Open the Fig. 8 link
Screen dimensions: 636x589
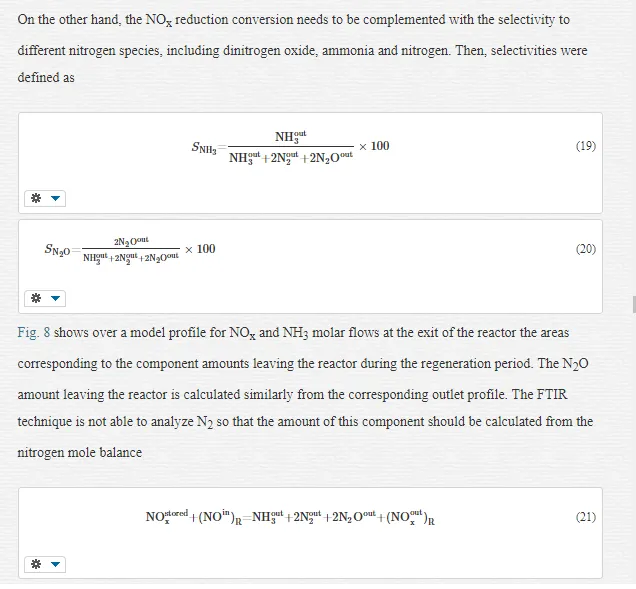pos(34,333)
